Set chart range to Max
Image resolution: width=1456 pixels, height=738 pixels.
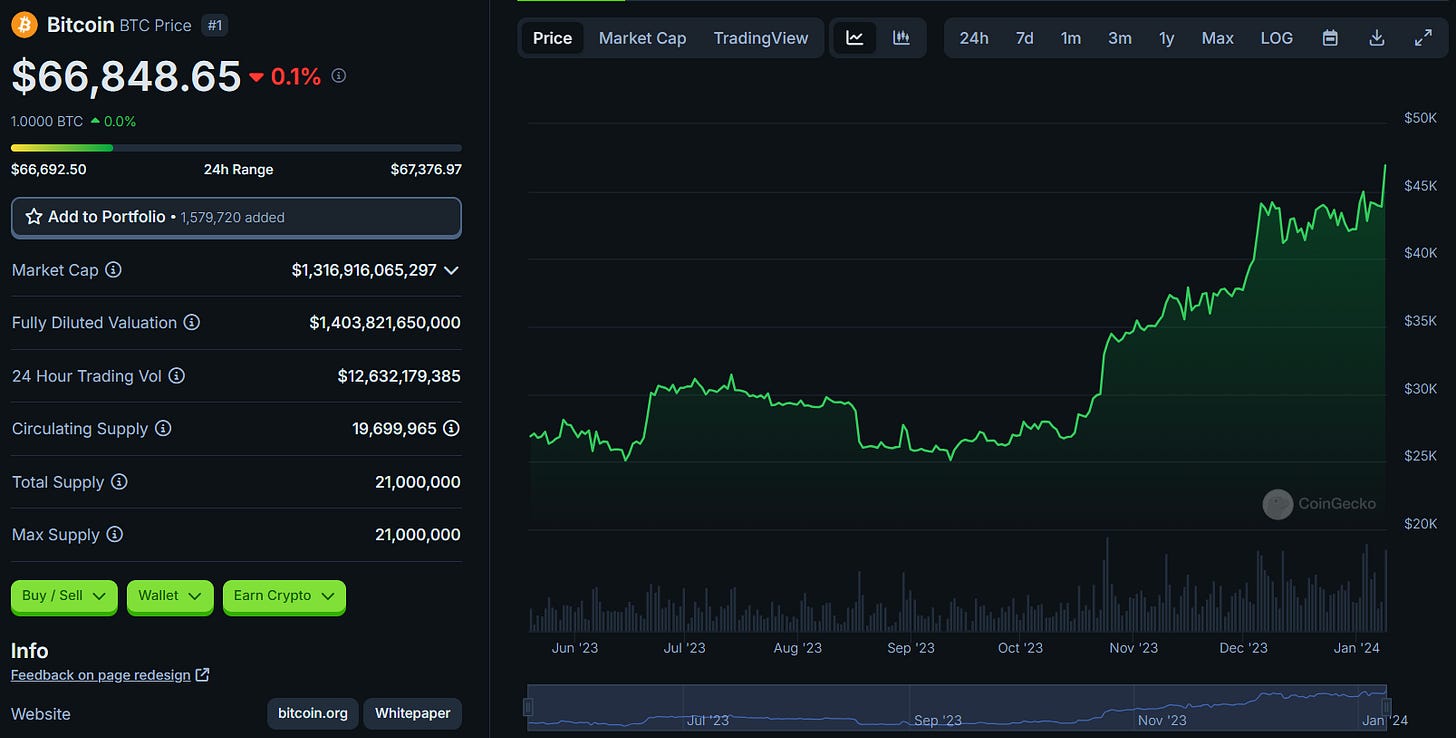pyautogui.click(x=1217, y=38)
